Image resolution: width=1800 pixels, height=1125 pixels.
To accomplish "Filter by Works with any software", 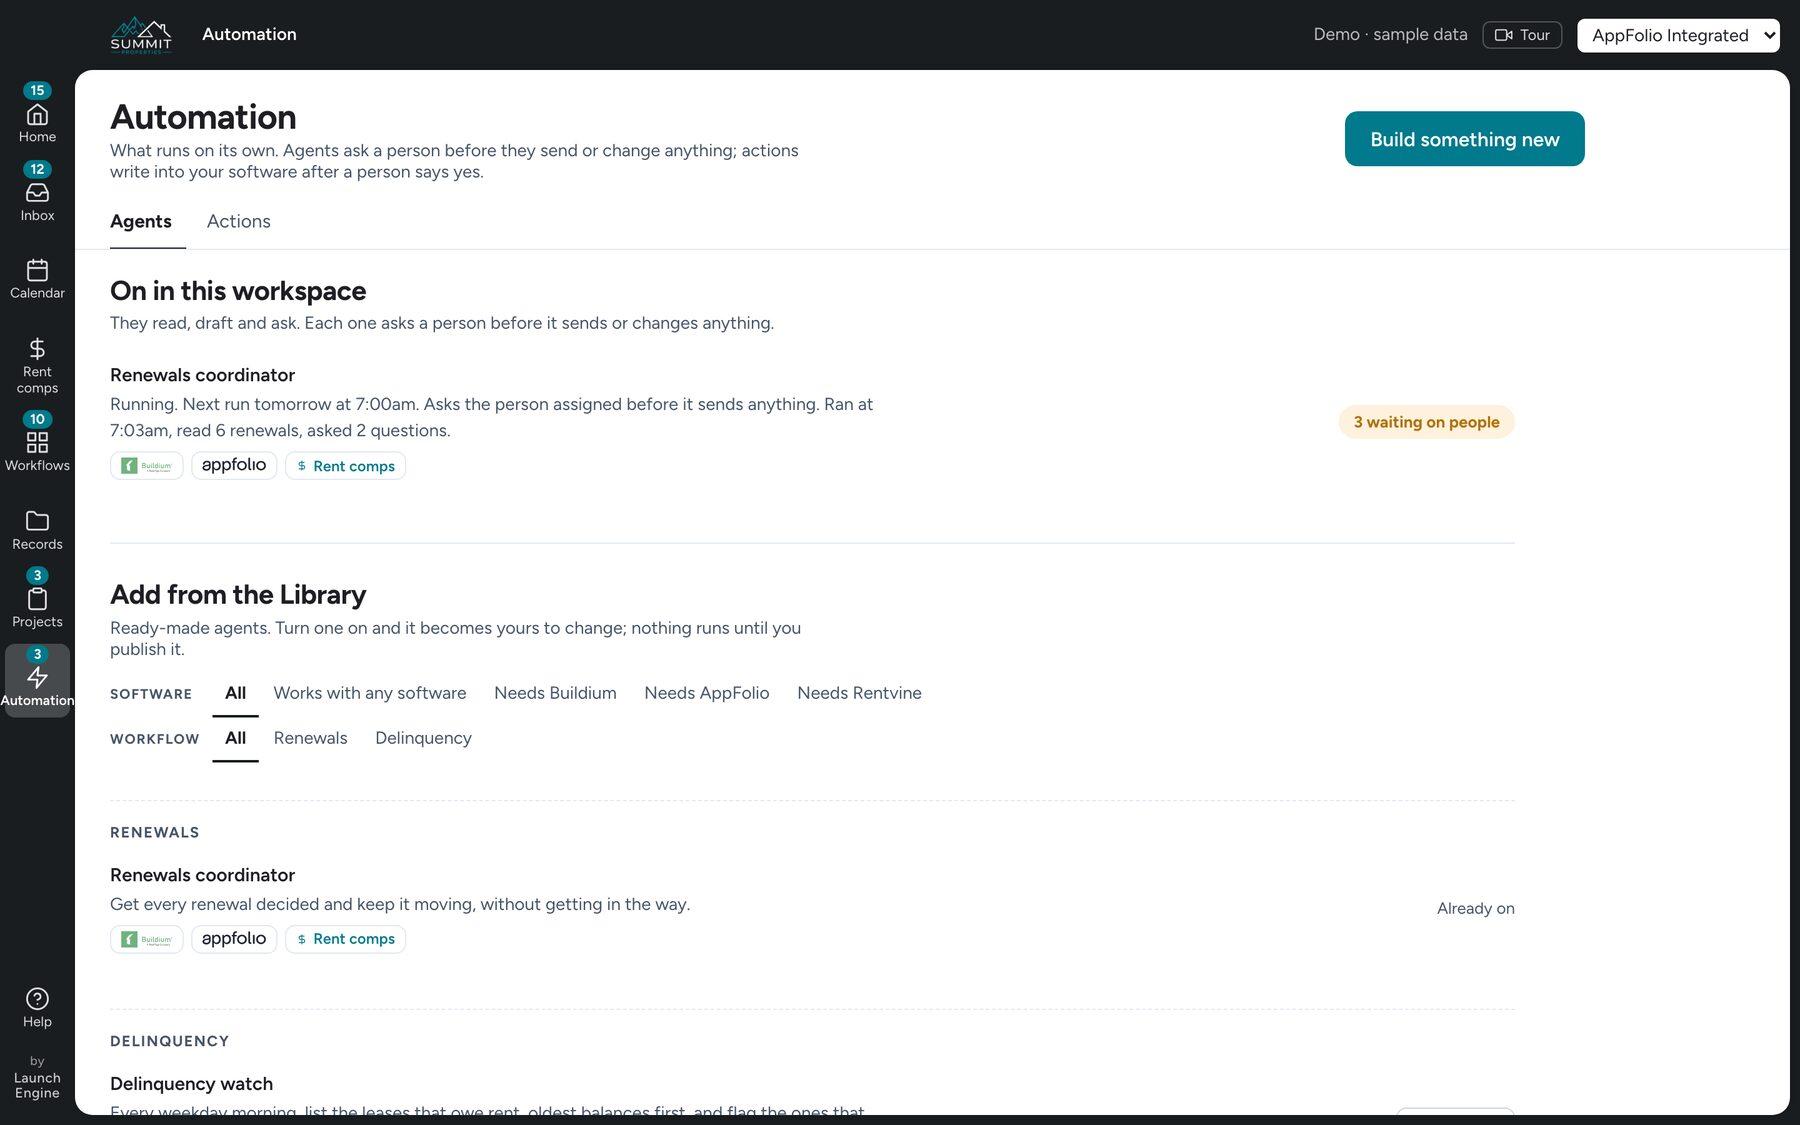I will (x=370, y=693).
